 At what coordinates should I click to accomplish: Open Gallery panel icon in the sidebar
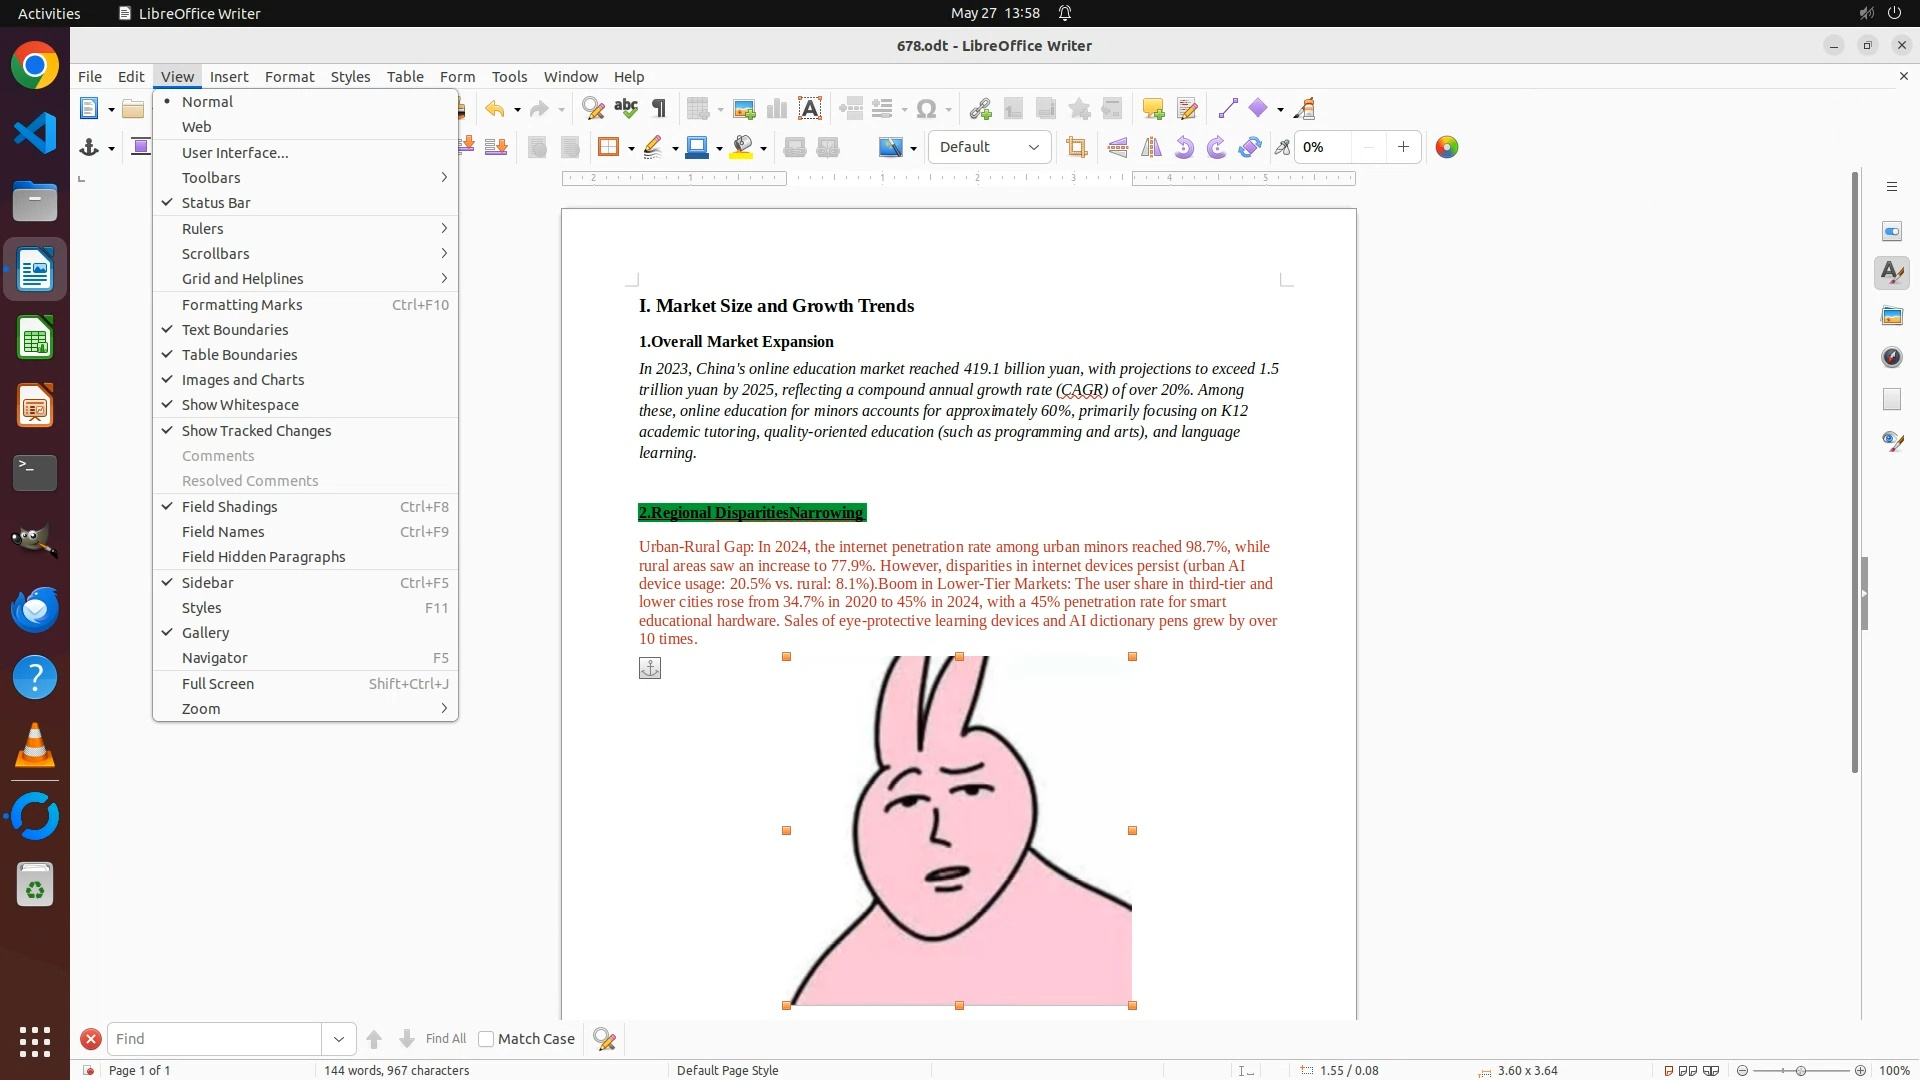(x=1891, y=316)
